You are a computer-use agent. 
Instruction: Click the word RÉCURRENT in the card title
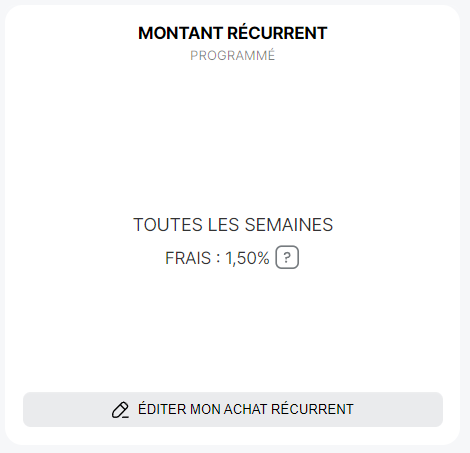[x=277, y=33]
